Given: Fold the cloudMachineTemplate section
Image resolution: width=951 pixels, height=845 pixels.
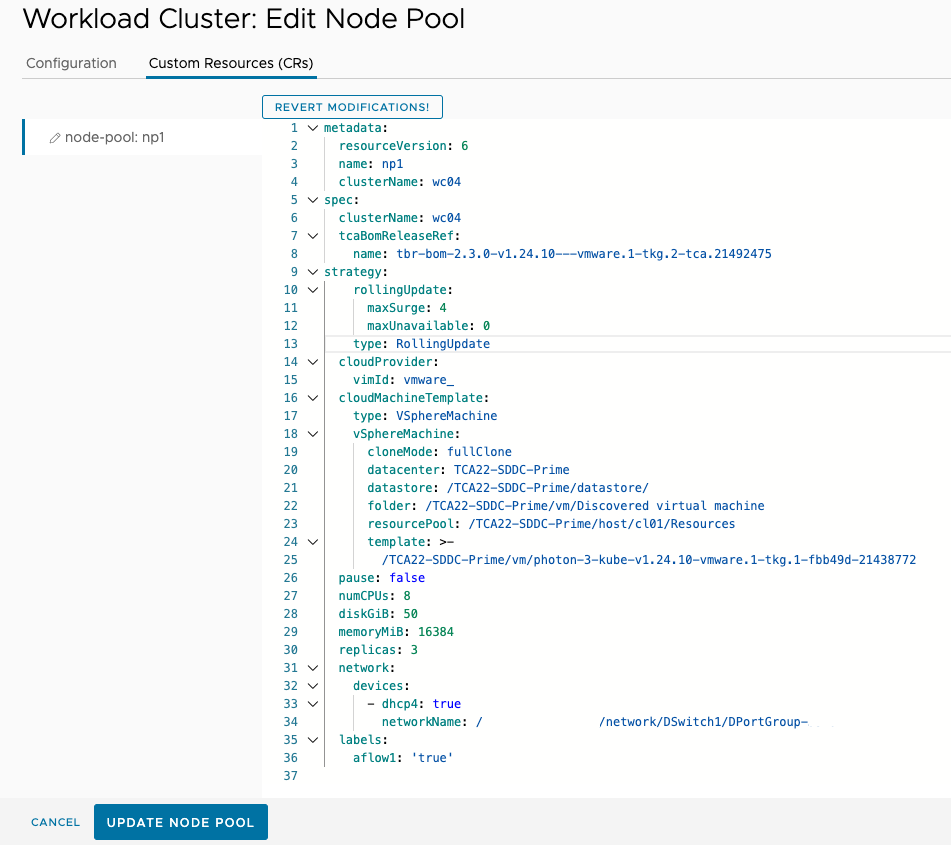Looking at the screenshot, I should point(314,398).
